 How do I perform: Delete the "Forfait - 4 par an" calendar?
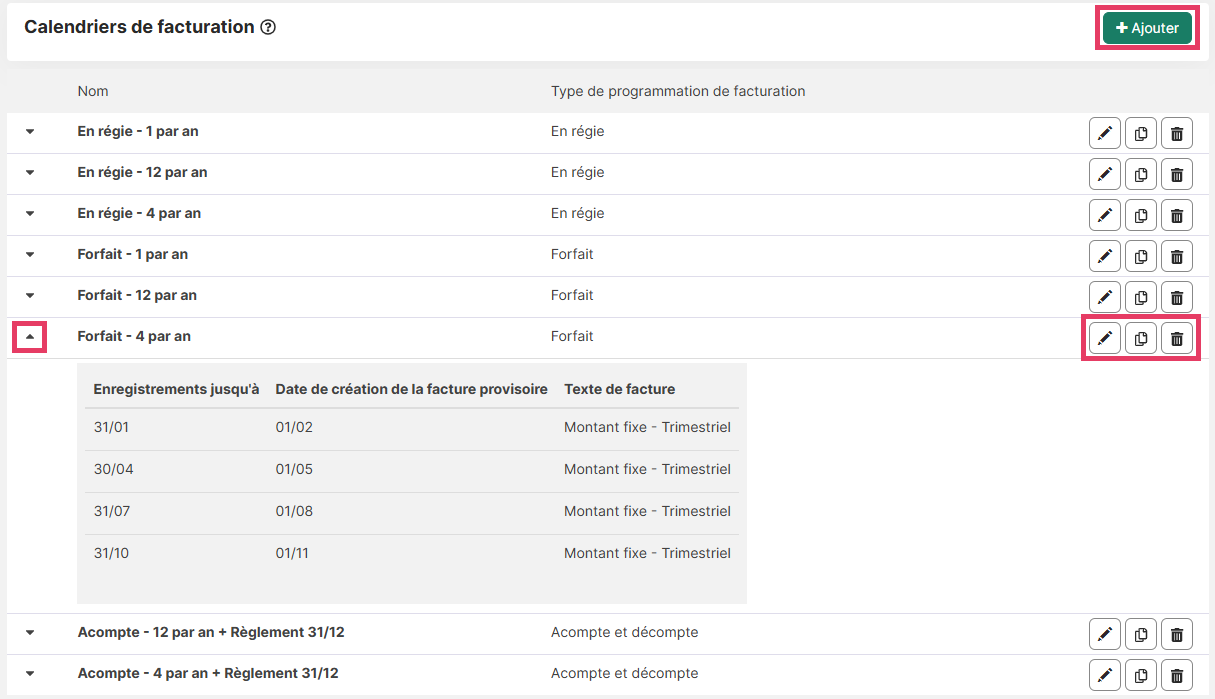coord(1176,338)
